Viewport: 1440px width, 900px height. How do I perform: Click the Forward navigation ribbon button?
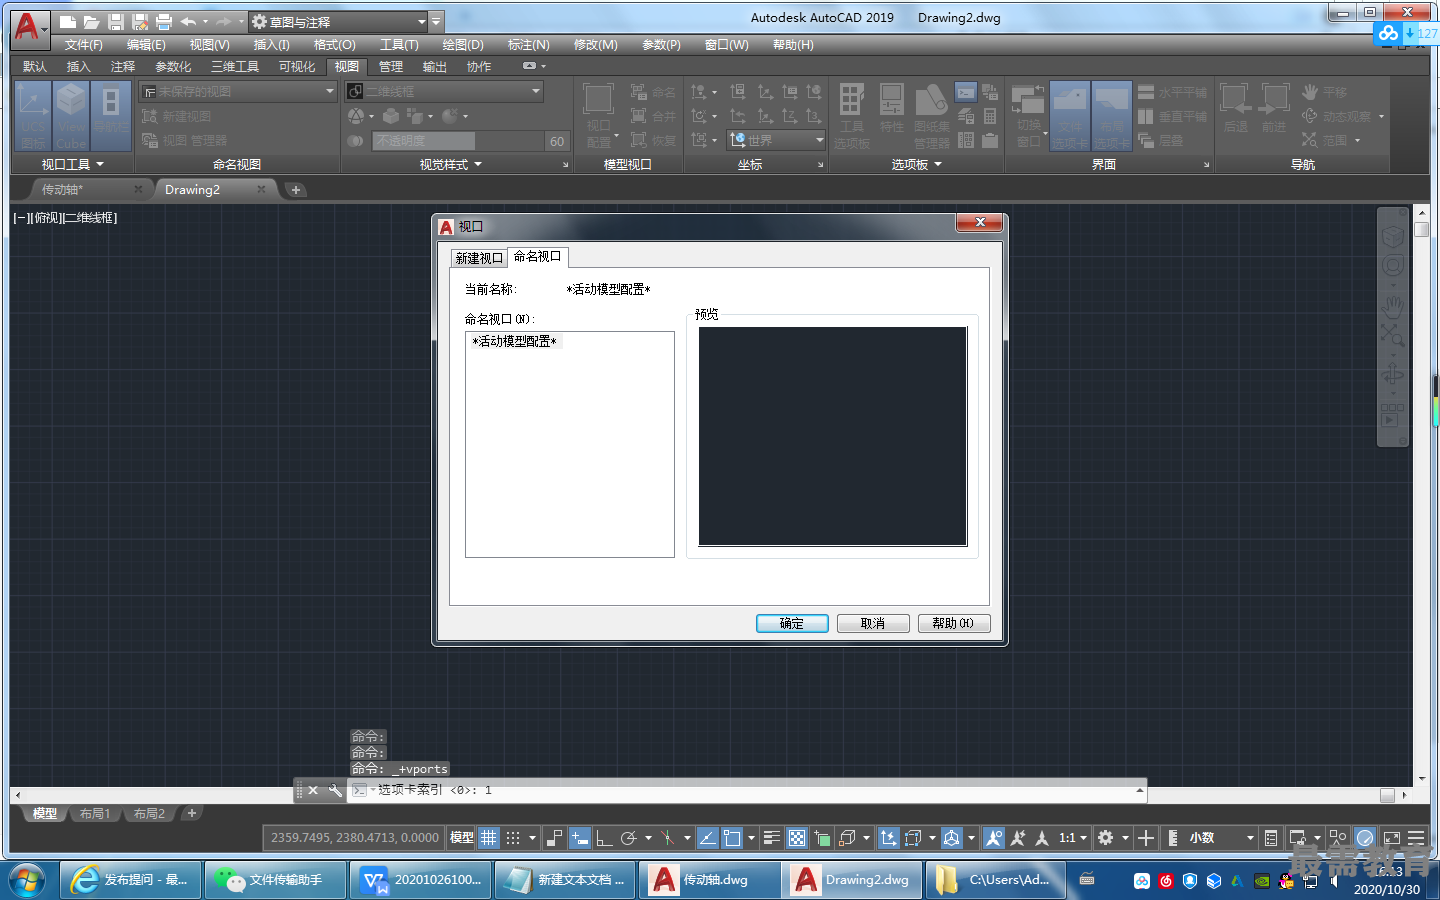[x=1274, y=108]
